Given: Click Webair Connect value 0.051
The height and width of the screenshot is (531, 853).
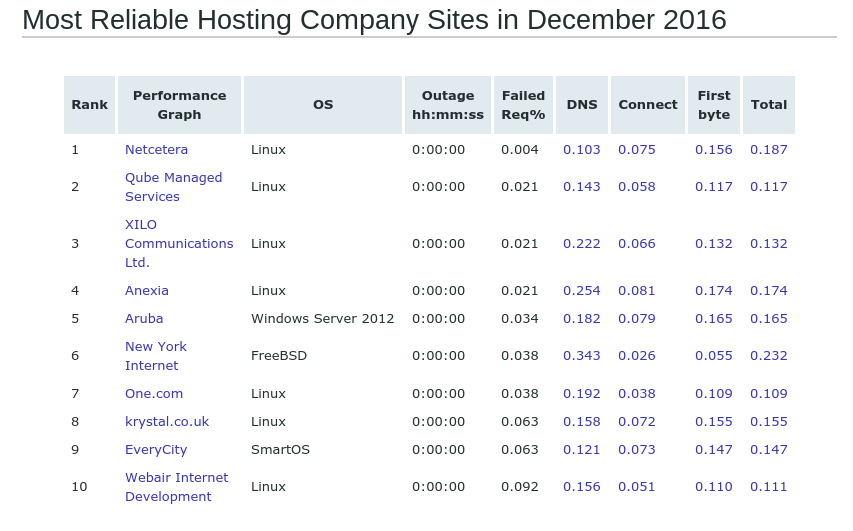Looking at the screenshot, I should point(636,487).
